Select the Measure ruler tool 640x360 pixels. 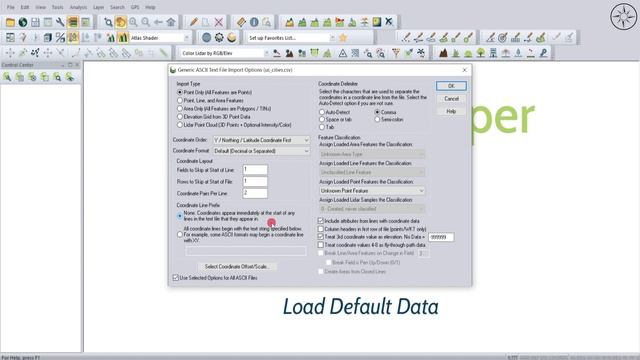tap(241, 22)
